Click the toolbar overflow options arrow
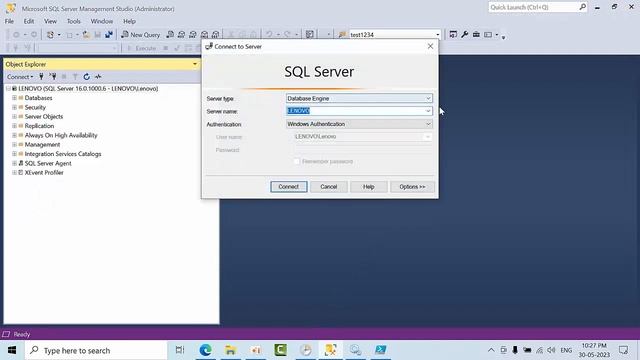The image size is (640, 360). [504, 37]
